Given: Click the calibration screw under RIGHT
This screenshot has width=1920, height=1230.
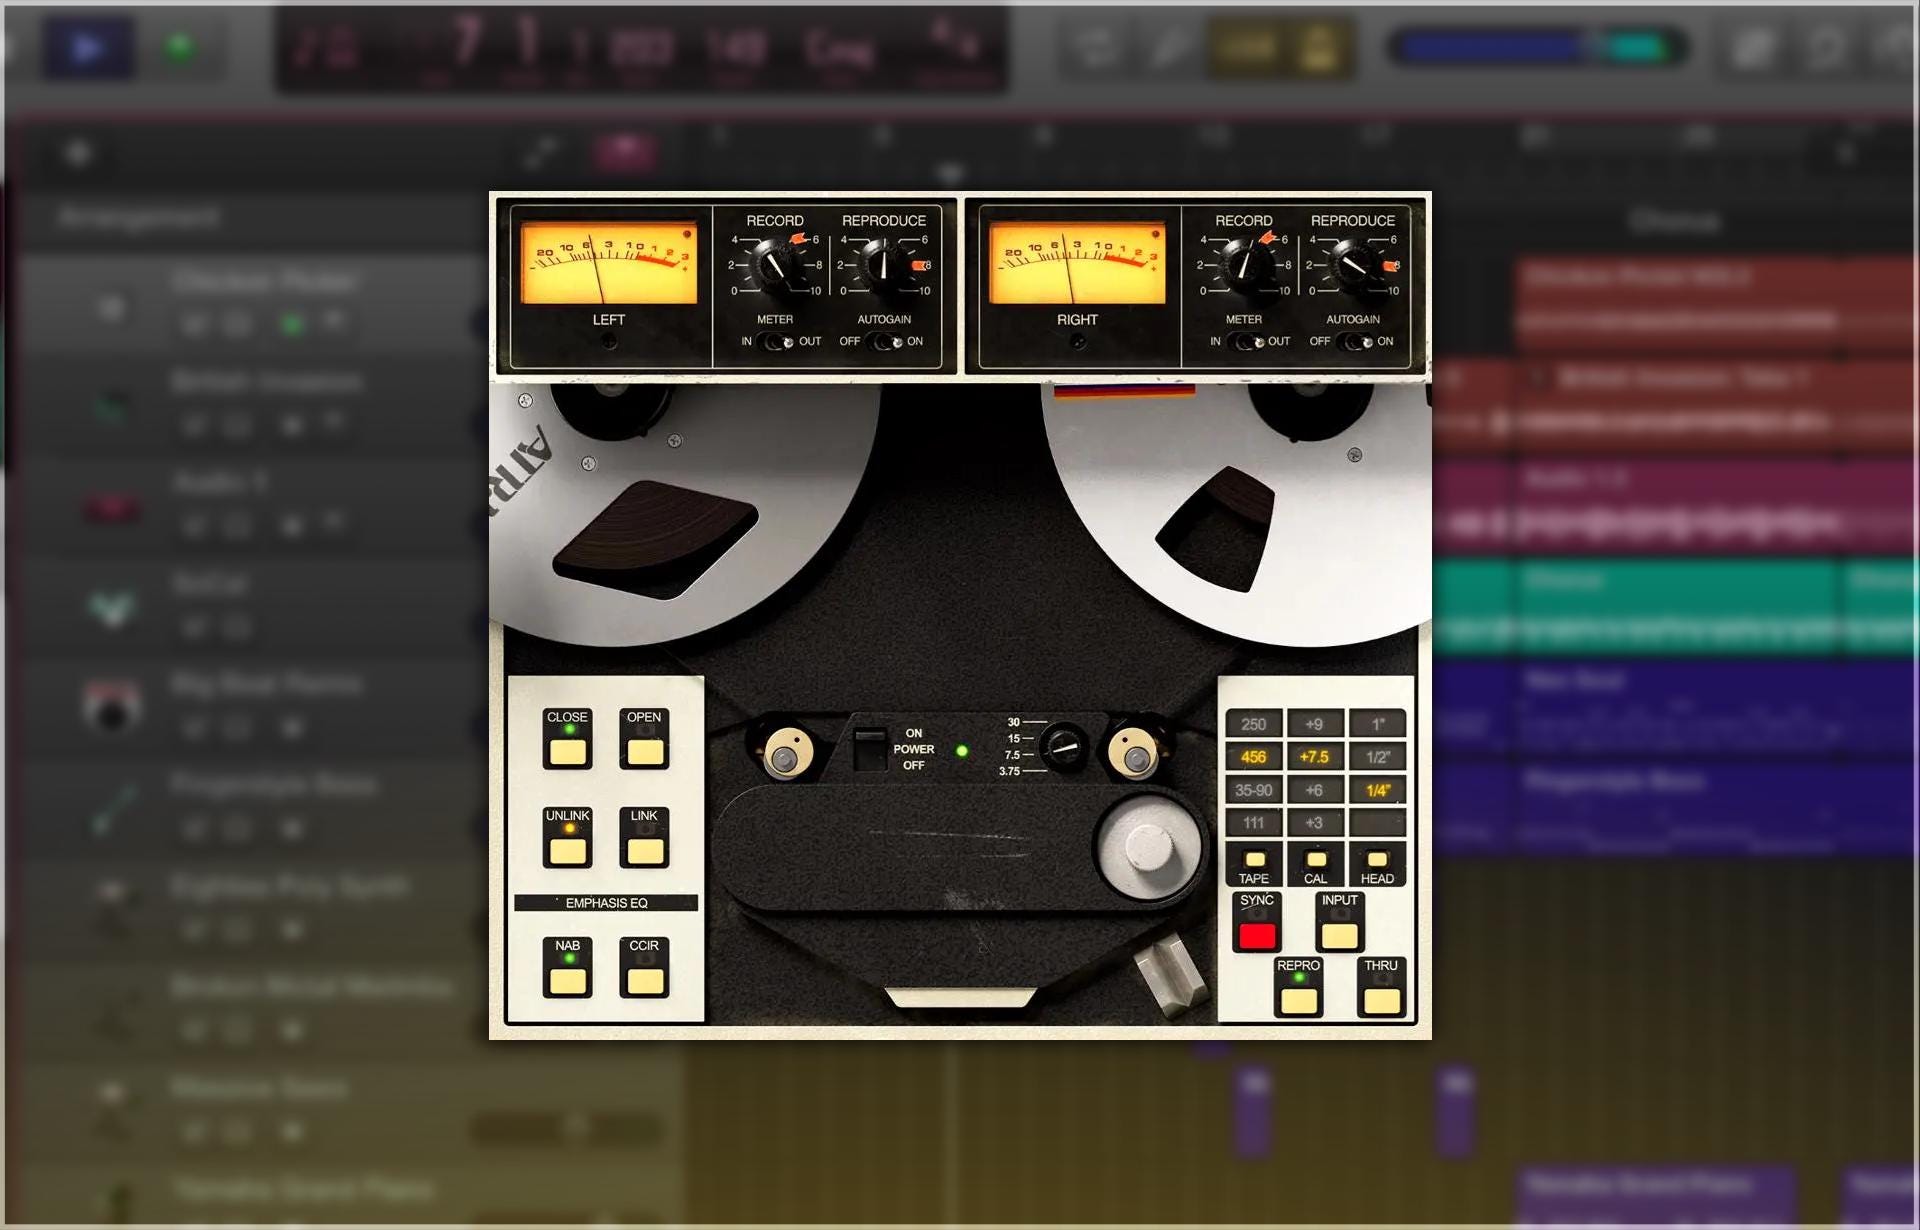Looking at the screenshot, I should click(1077, 343).
